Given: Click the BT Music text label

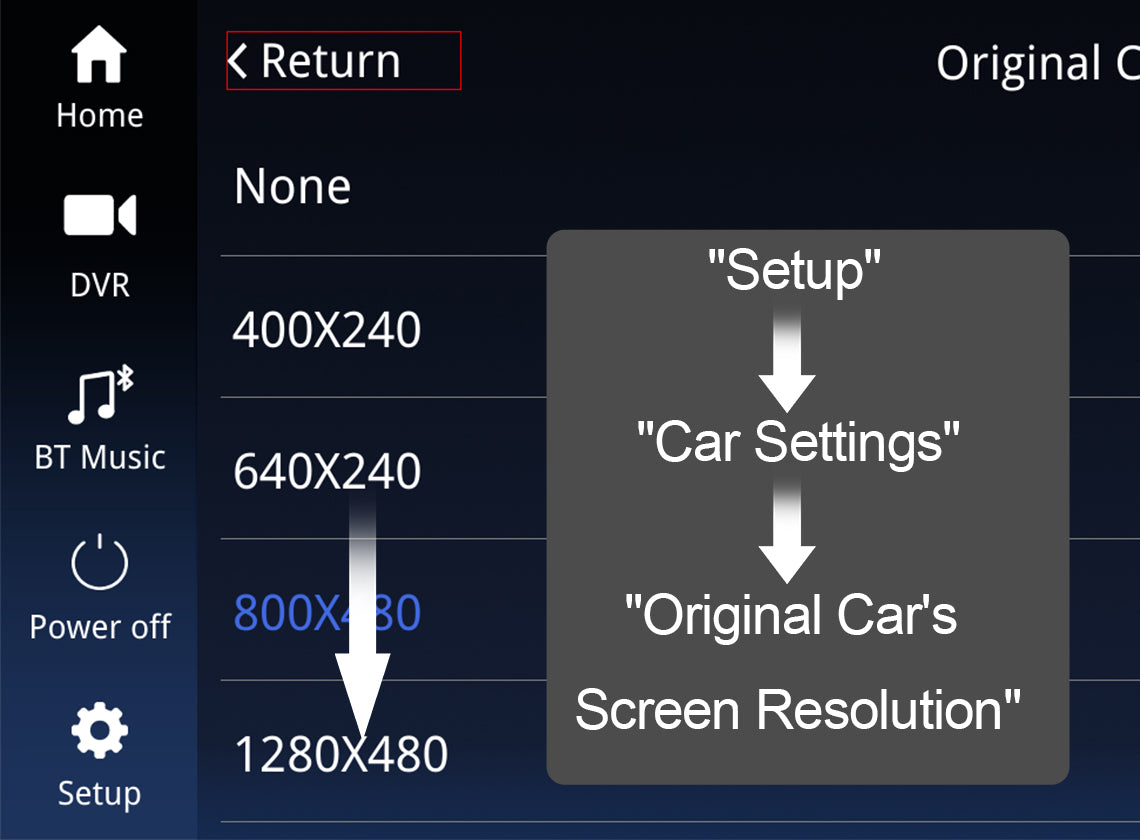Looking at the screenshot, I should click(x=99, y=457).
